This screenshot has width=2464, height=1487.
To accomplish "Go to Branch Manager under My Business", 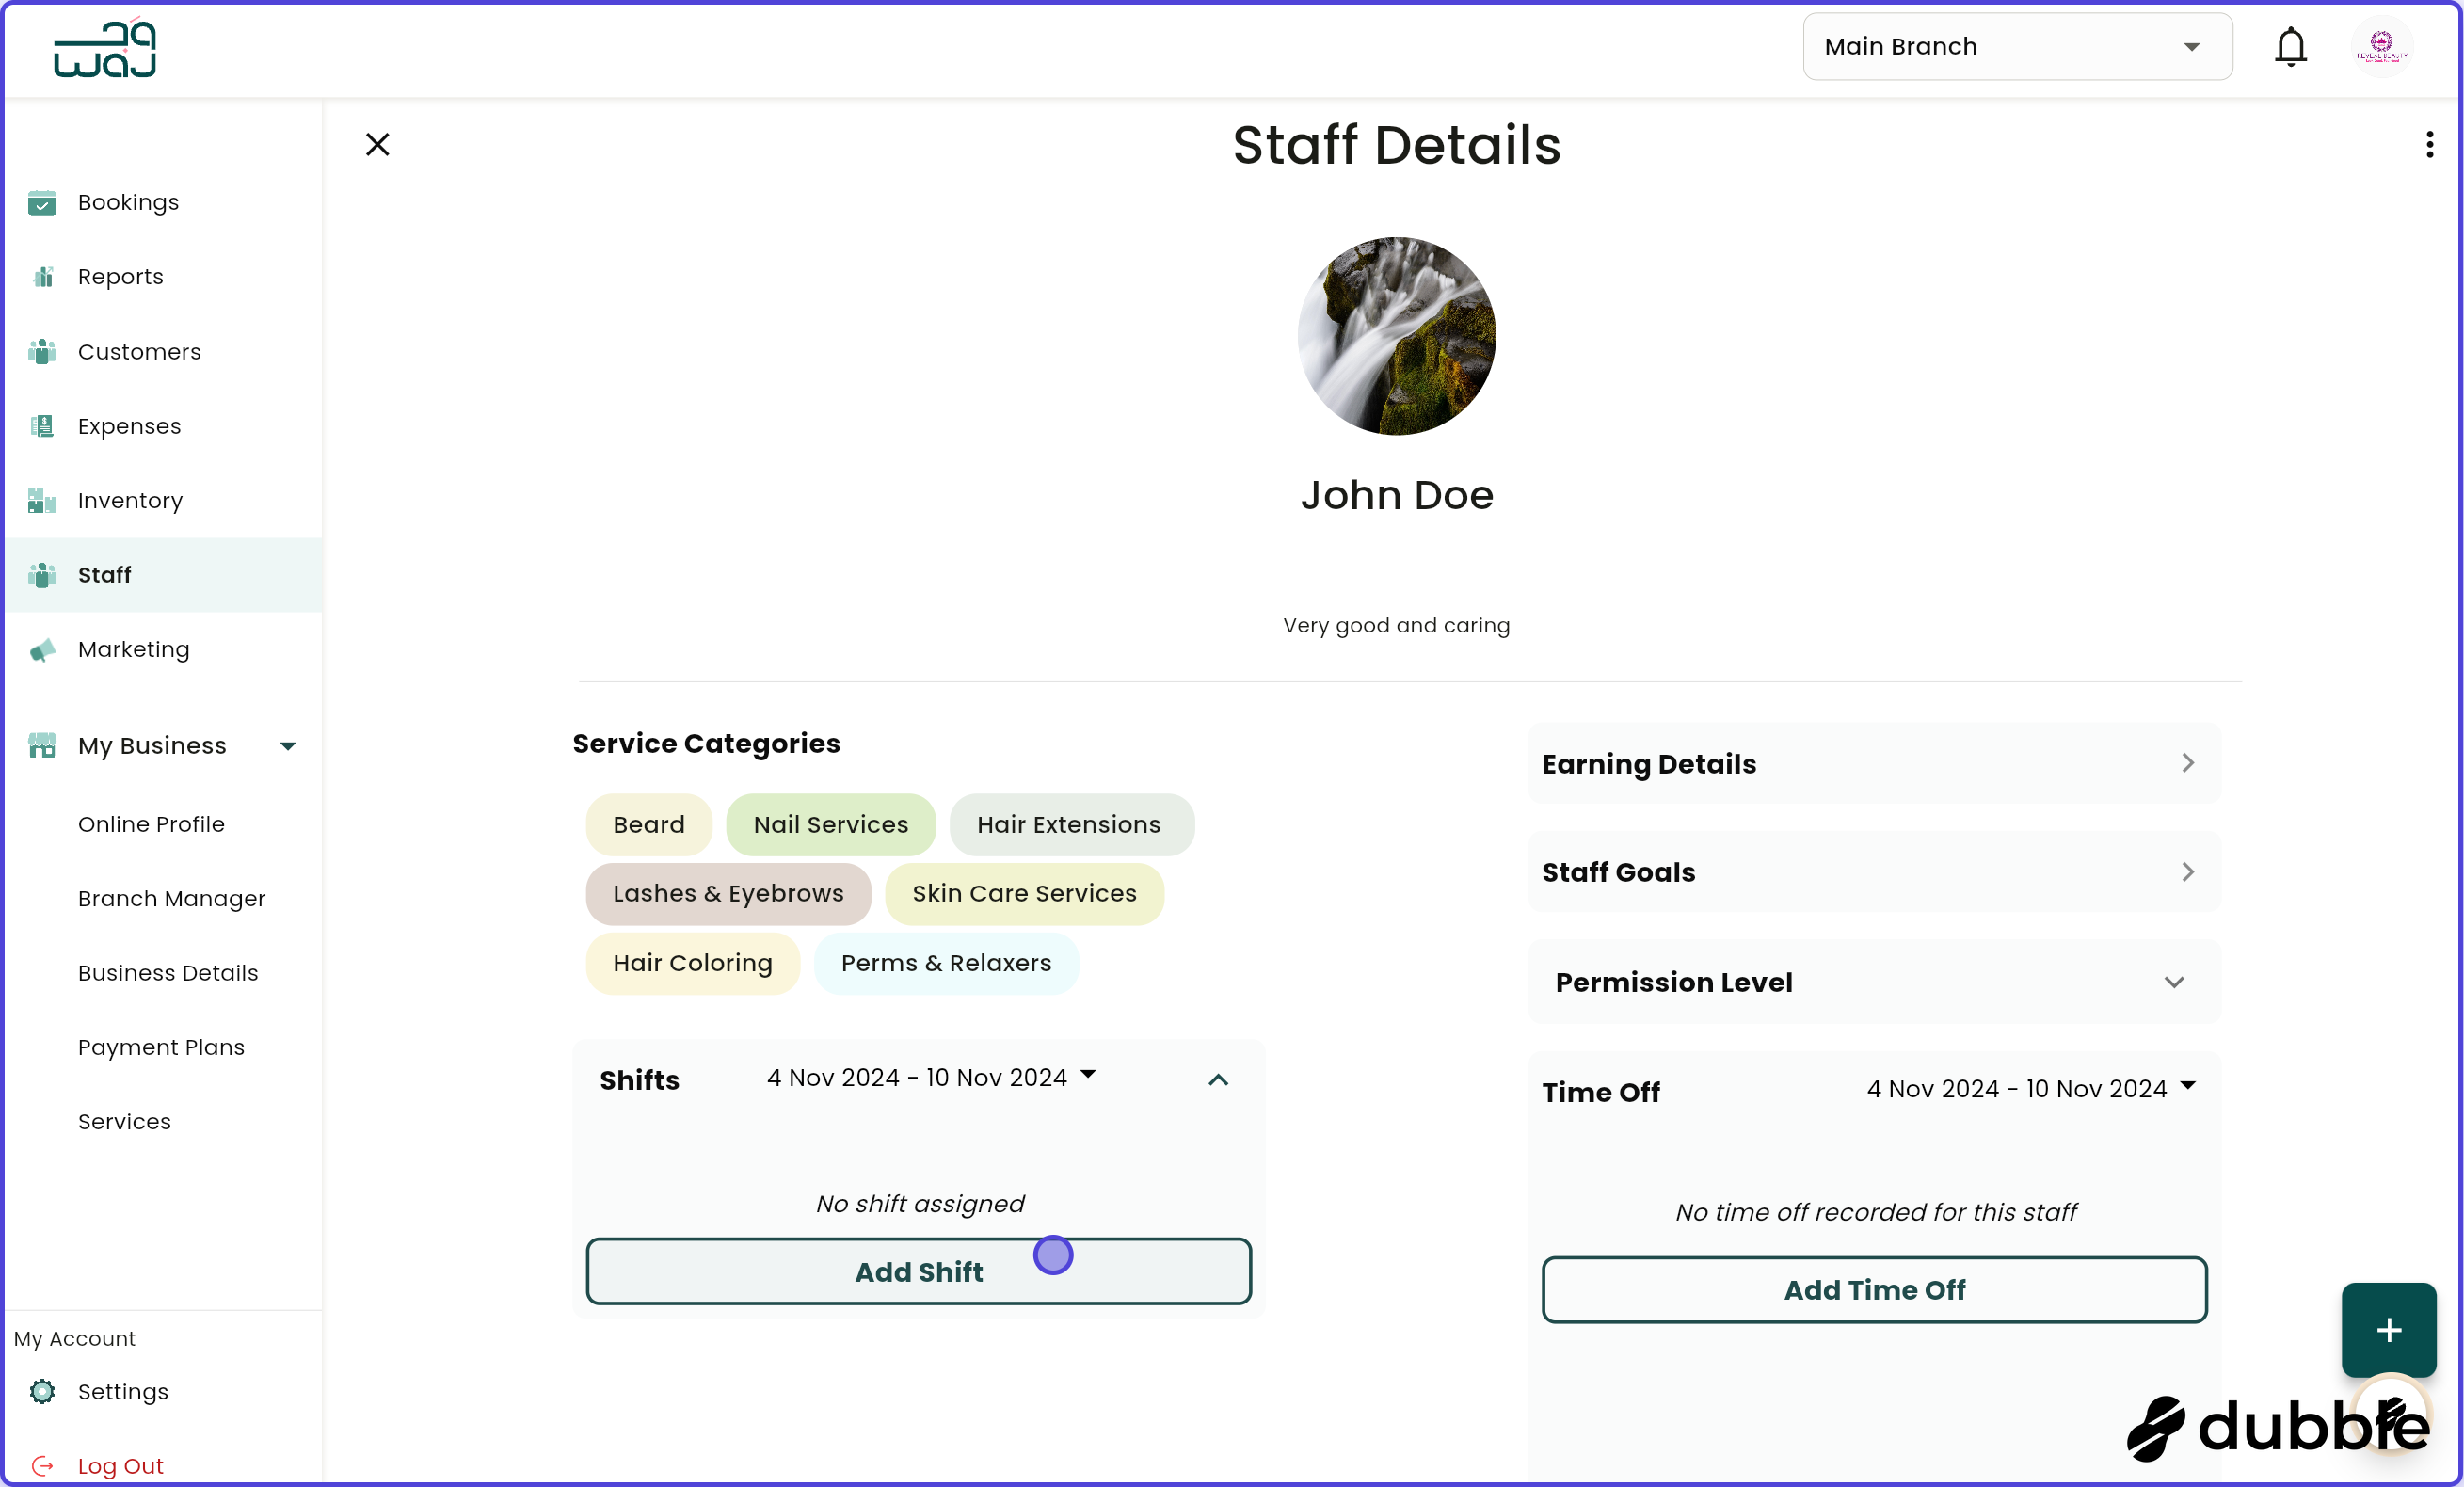I will point(171,898).
